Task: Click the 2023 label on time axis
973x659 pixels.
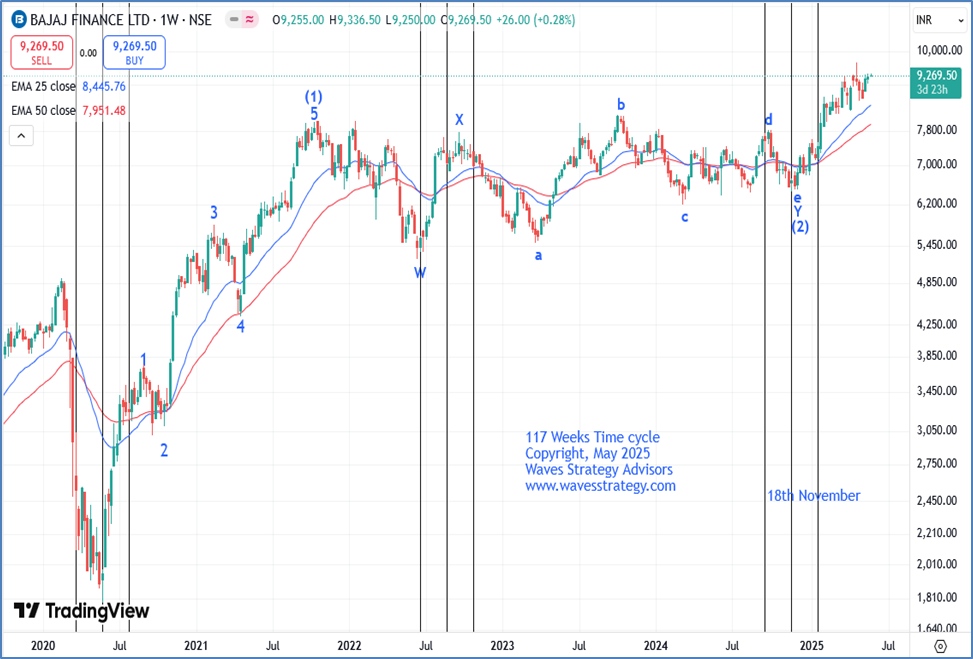Action: click(502, 646)
